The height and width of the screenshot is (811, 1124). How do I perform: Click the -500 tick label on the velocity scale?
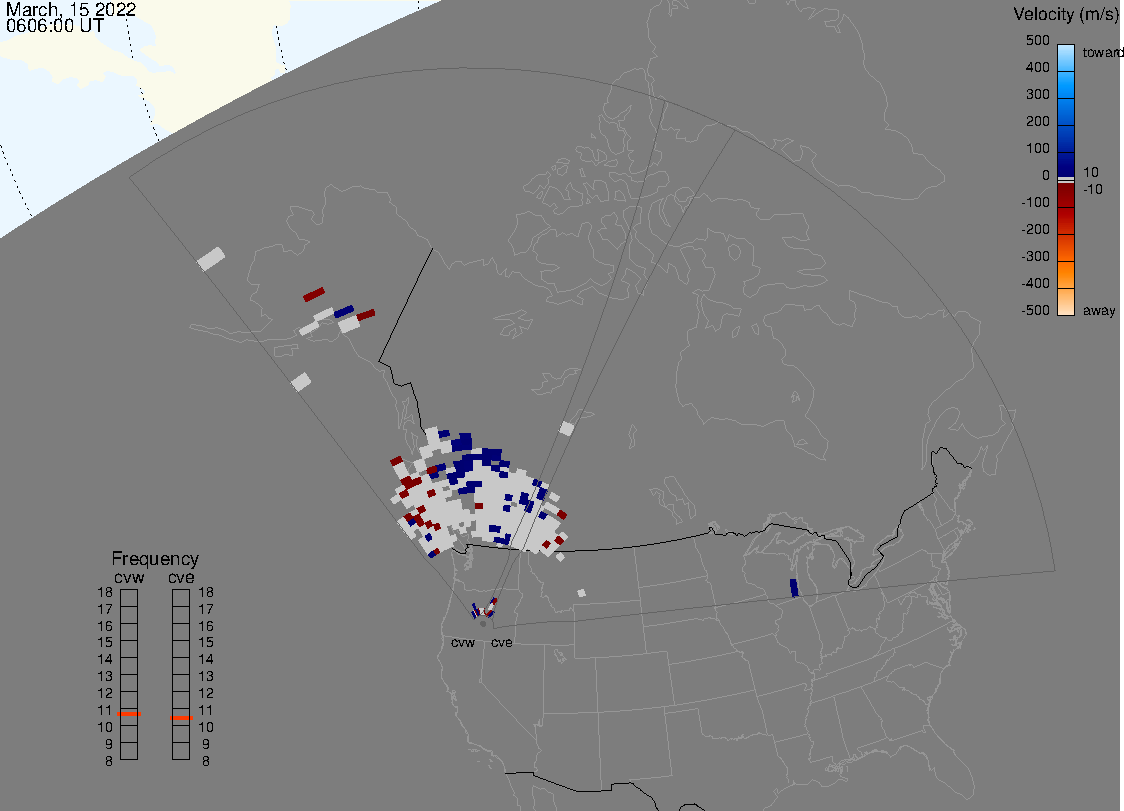1035,310
